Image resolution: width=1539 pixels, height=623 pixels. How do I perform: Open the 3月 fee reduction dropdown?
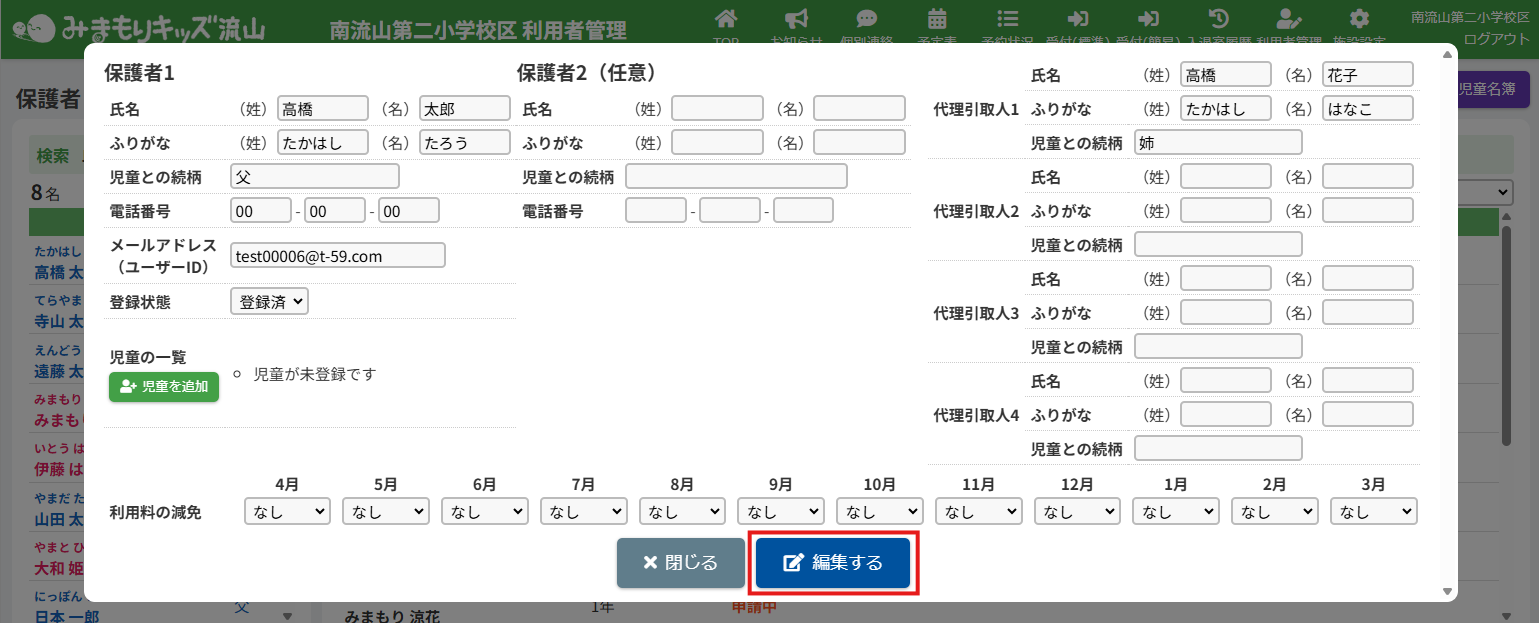pyautogui.click(x=1373, y=511)
